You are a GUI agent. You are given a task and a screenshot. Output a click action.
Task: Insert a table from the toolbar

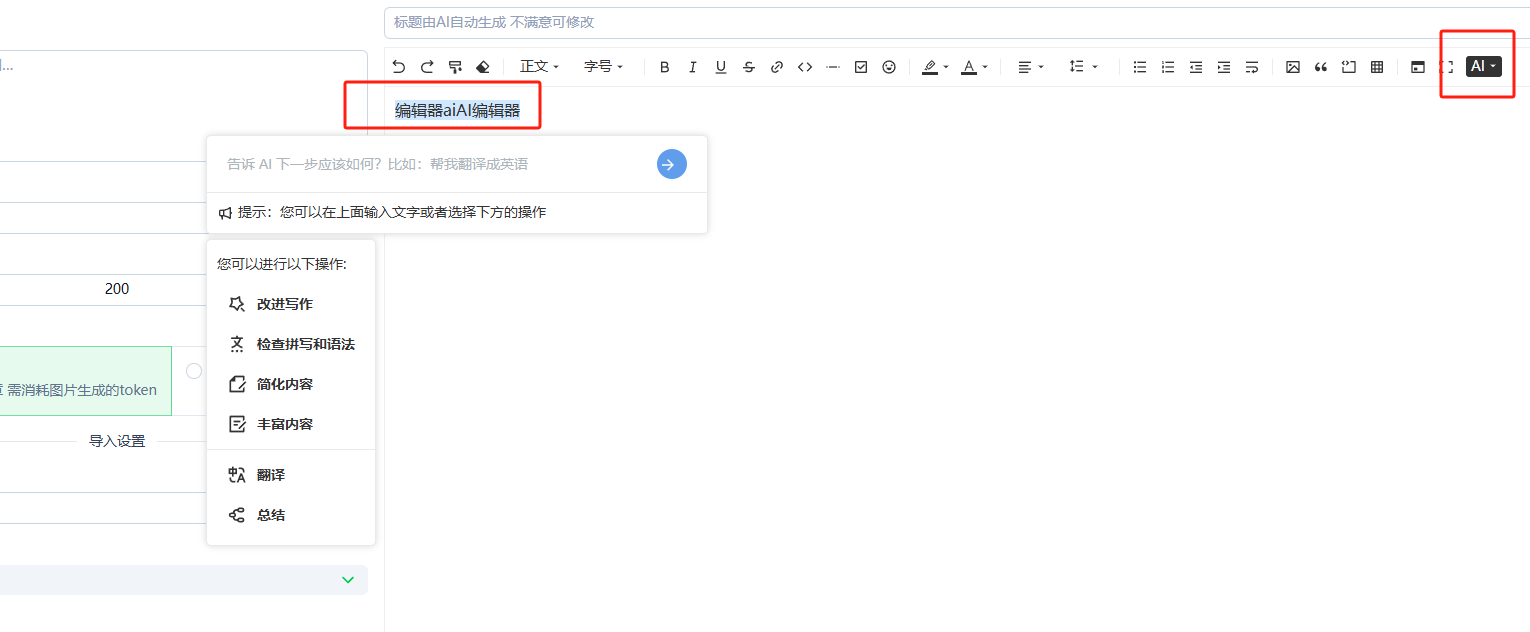coord(1377,67)
